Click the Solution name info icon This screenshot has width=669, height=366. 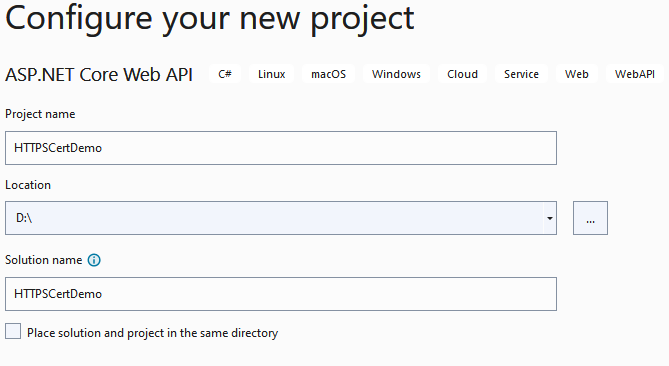click(94, 260)
